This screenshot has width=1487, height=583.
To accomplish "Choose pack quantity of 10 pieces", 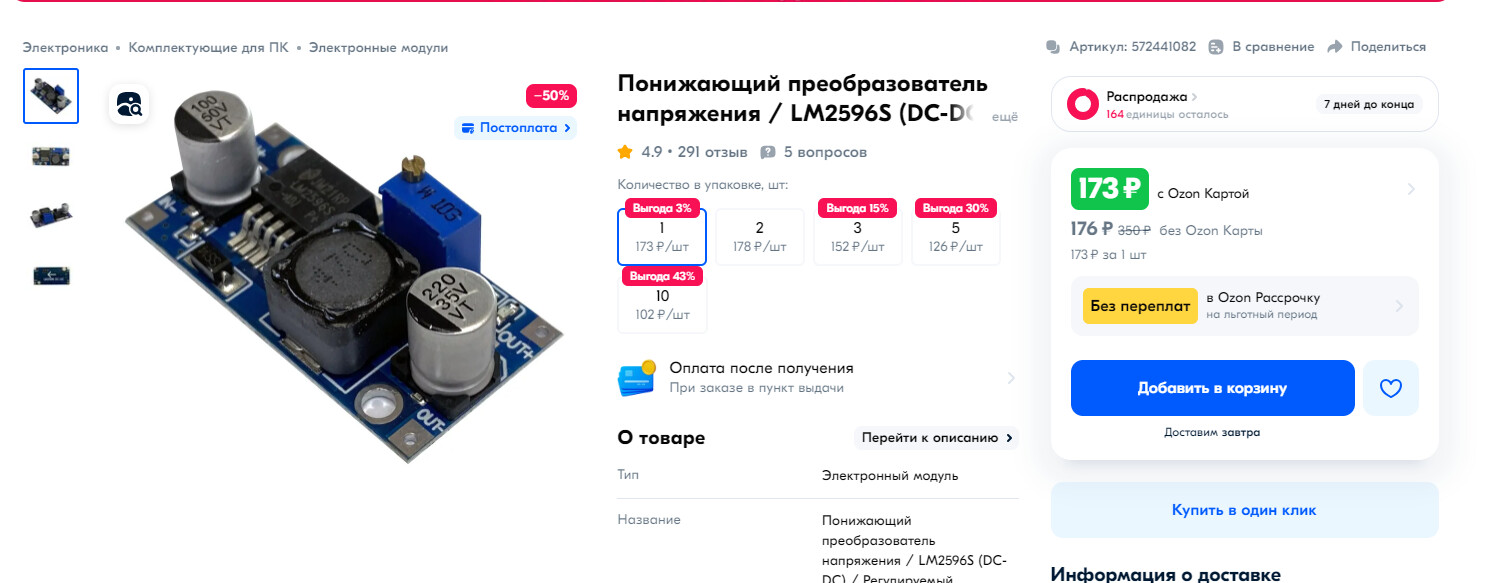I will [662, 305].
